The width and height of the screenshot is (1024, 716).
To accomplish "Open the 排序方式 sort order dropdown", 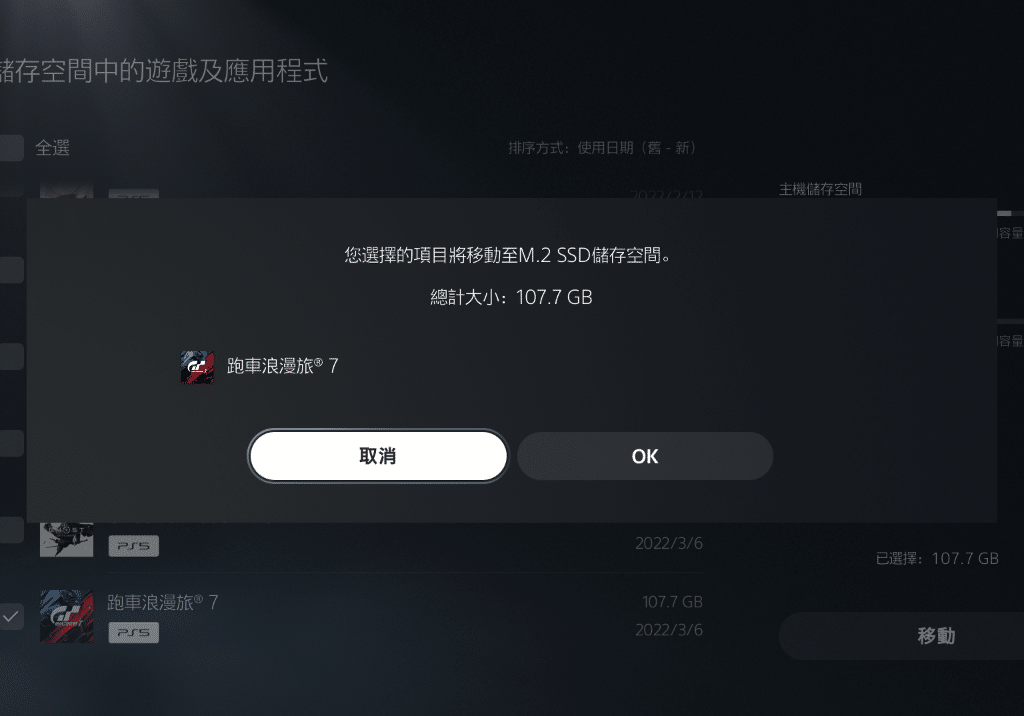I will tap(602, 148).
